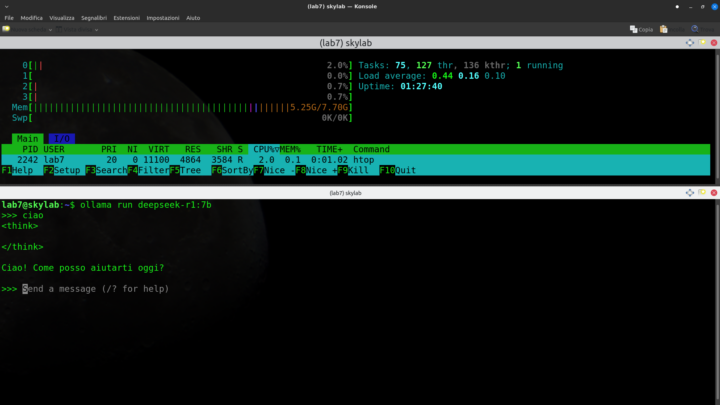
Task: Open the Impostazioni menu
Action: pos(164,18)
